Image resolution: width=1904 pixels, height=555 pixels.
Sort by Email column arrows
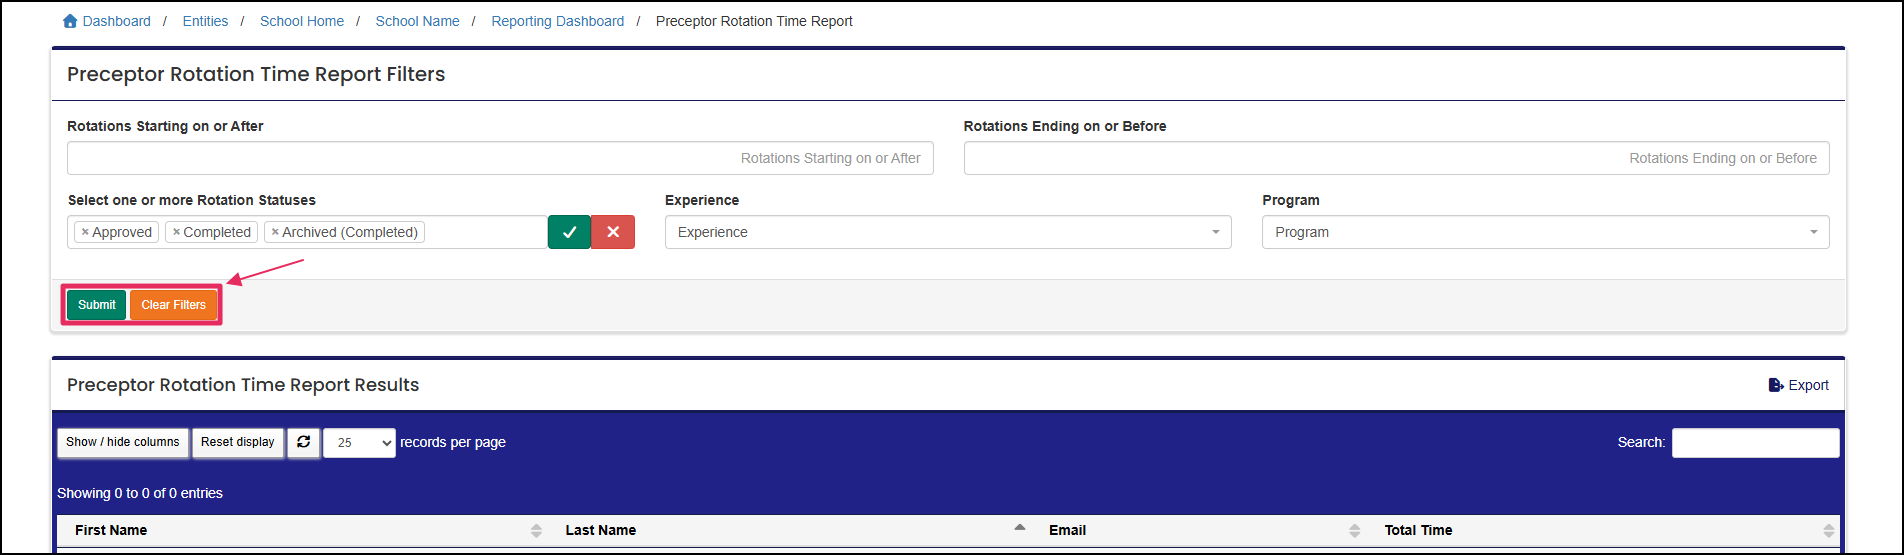tap(1355, 530)
